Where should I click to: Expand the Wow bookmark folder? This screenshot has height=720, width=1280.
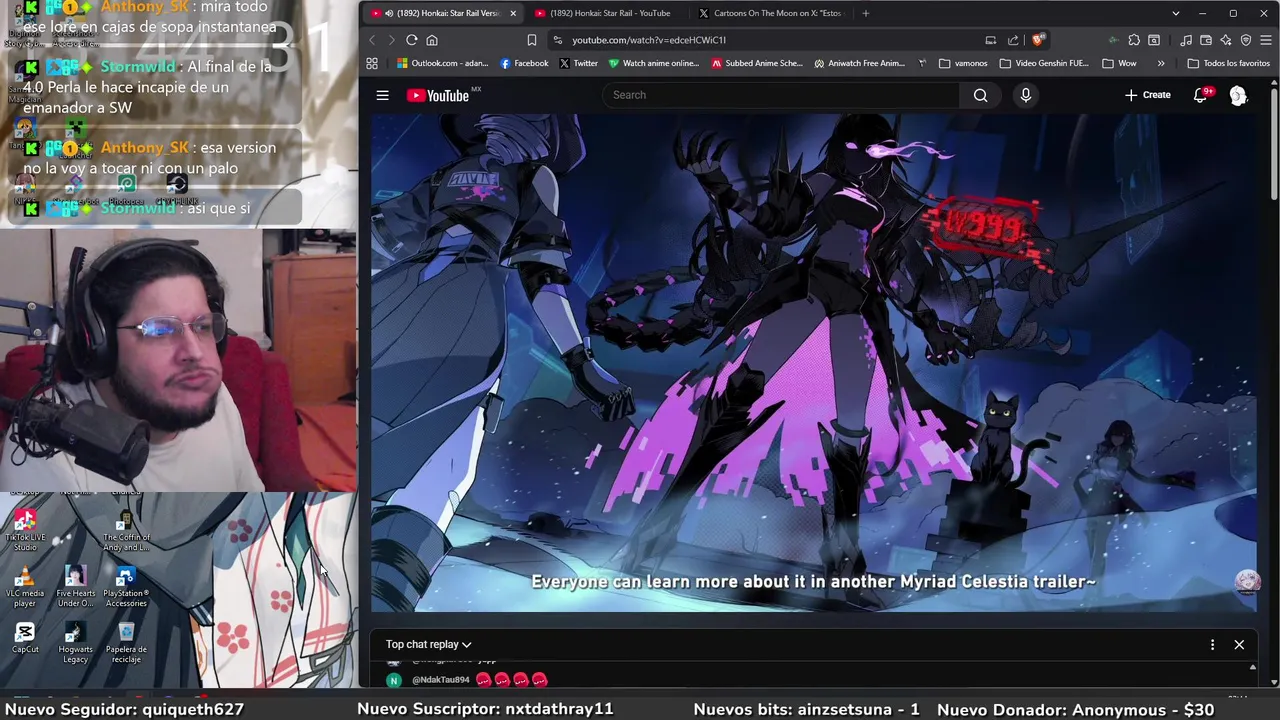click(1119, 63)
